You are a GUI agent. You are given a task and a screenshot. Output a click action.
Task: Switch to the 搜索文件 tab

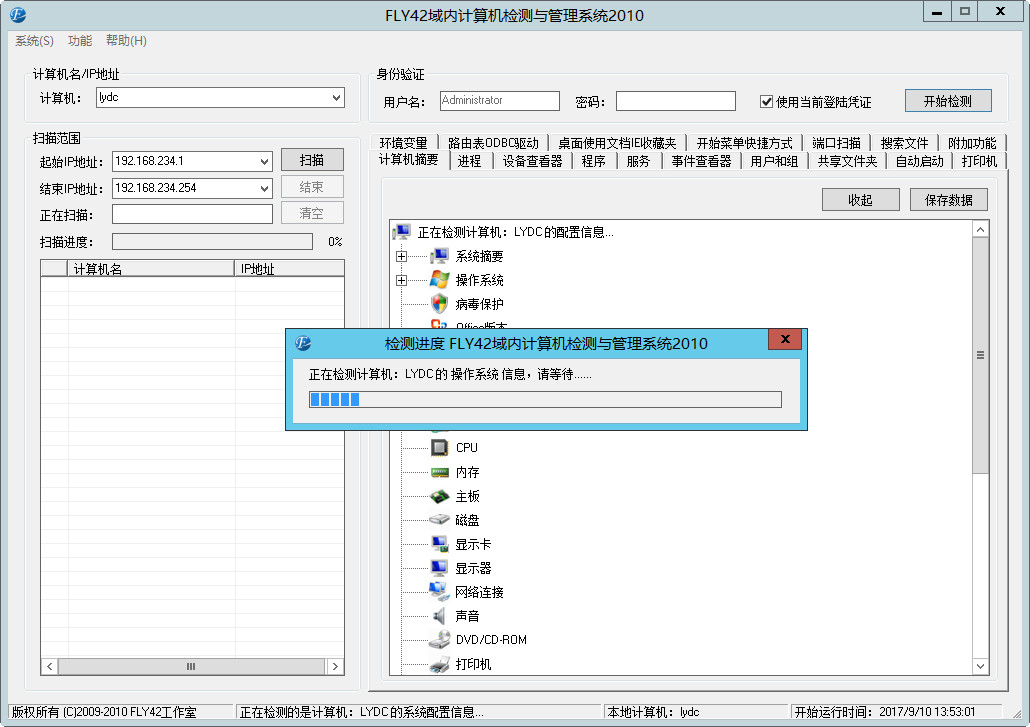[x=905, y=143]
